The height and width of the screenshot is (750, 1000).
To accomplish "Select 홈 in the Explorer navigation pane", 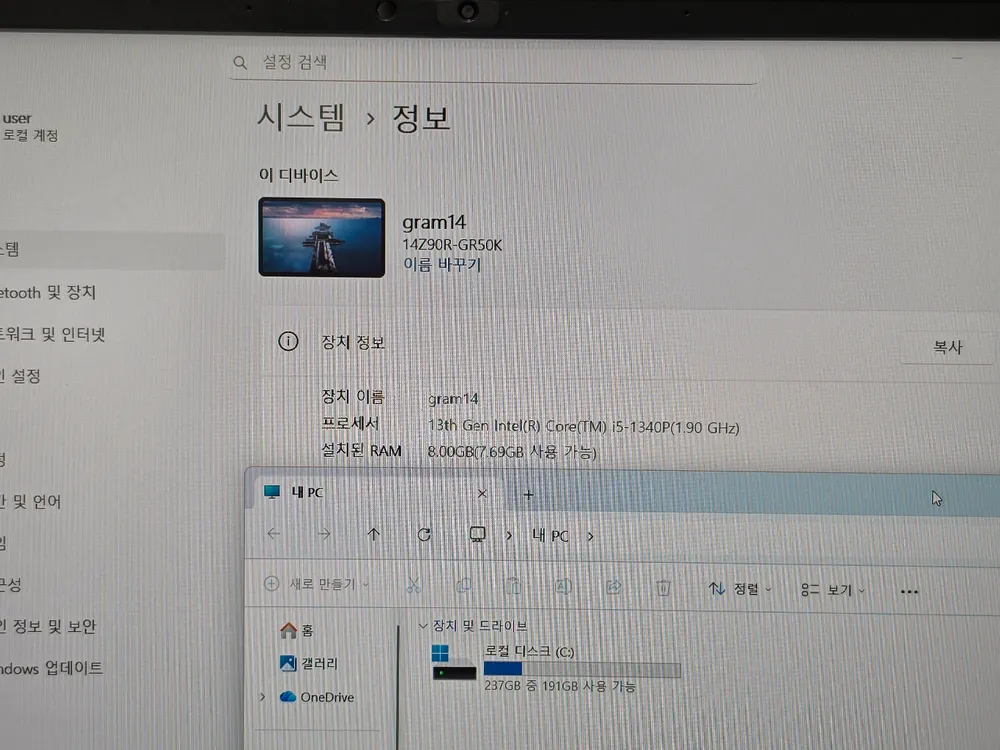I will (297, 630).
